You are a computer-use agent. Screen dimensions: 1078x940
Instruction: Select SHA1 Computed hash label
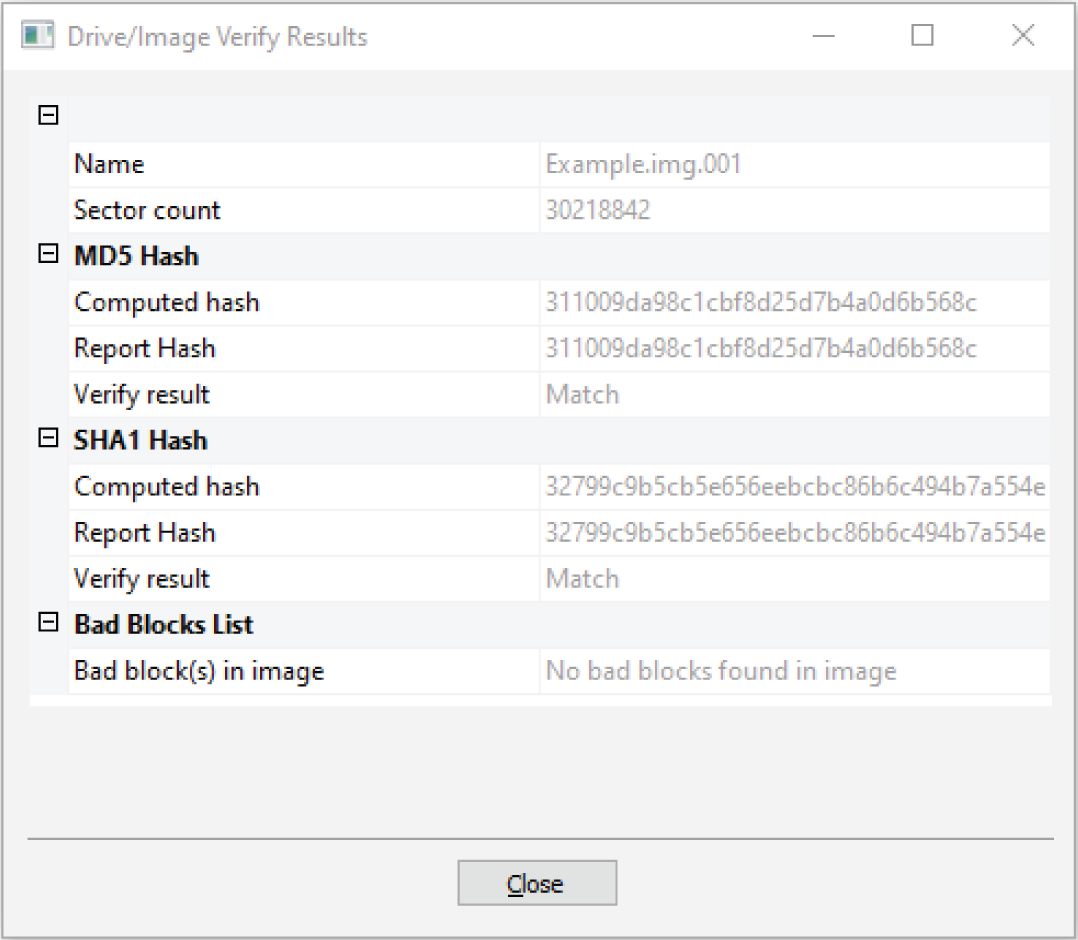coord(167,487)
